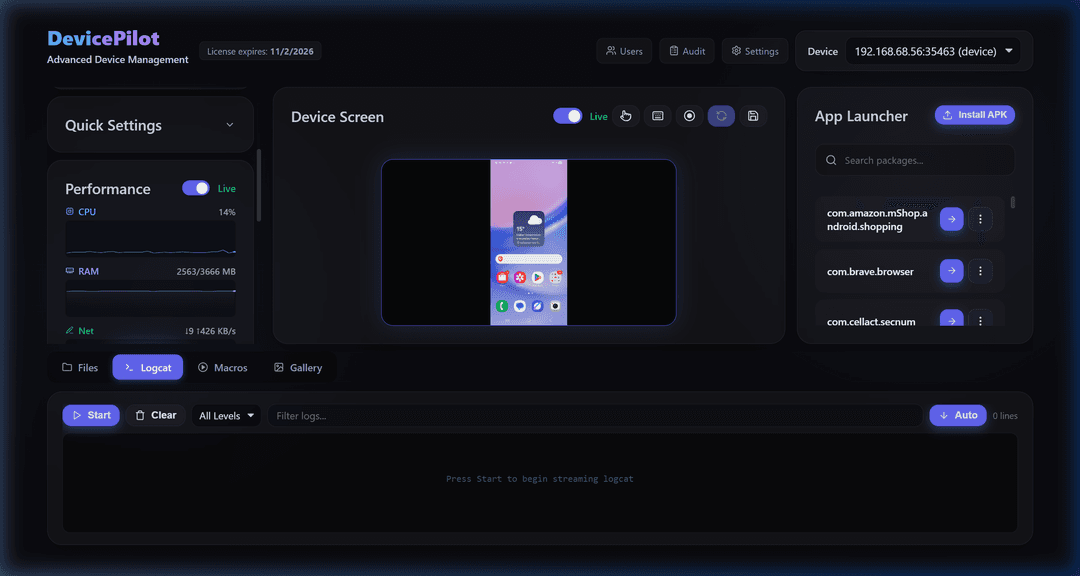Screen dimensions: 1080x576
Task: Launch com.brave.browser with its arrow button
Action: 951,271
